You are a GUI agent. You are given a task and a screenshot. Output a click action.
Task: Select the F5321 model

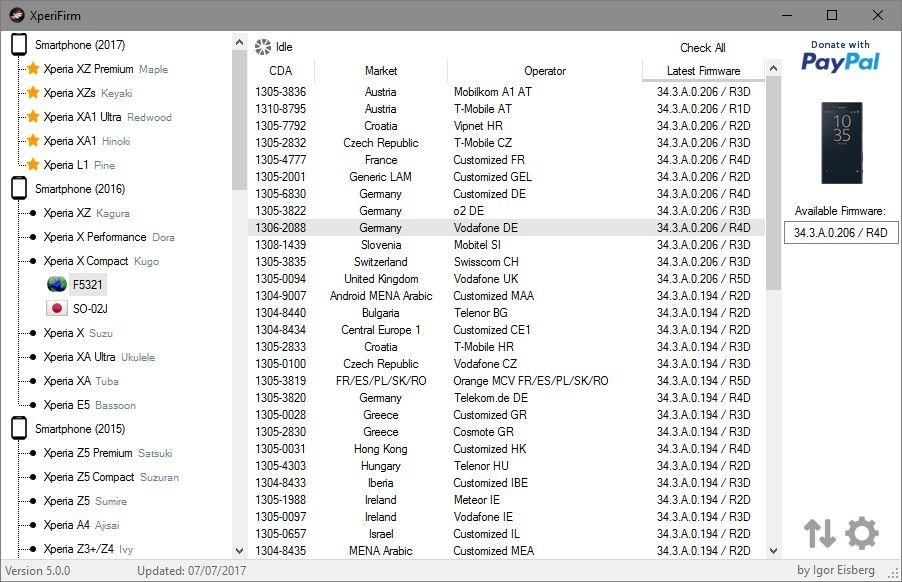tap(87, 285)
